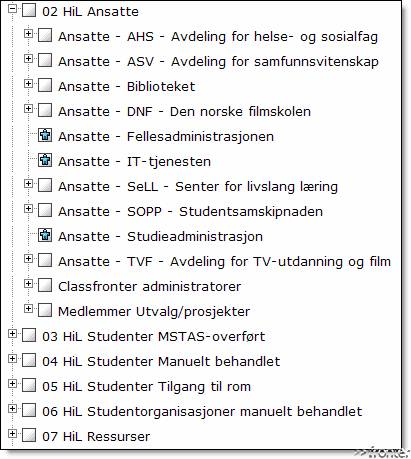Check the Classfronter administratorer checkbox
The height and width of the screenshot is (459, 411).
tap(45, 285)
